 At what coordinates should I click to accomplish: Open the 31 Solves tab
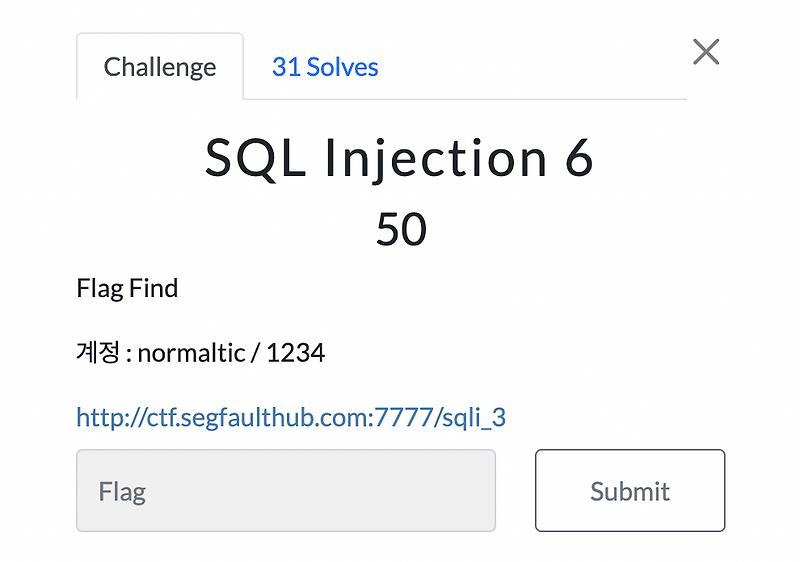325,67
